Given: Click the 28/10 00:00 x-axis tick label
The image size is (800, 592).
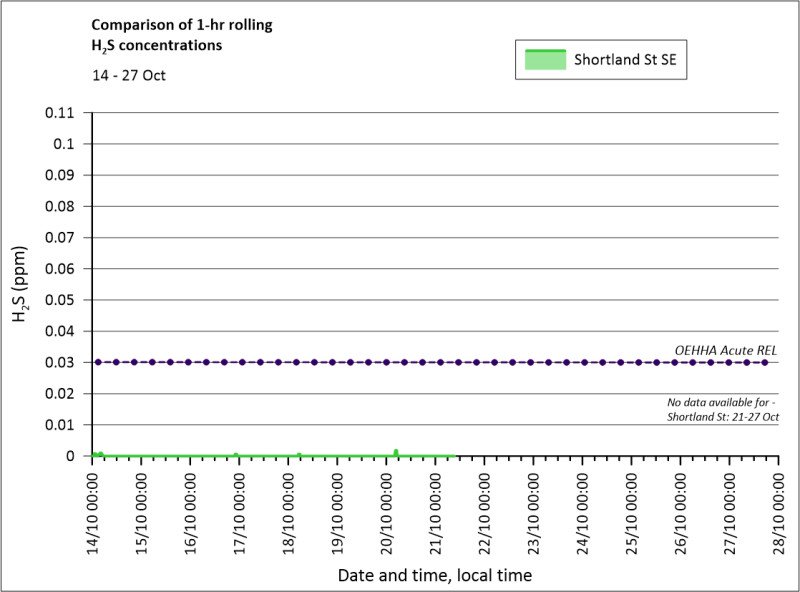Looking at the screenshot, I should [779, 510].
